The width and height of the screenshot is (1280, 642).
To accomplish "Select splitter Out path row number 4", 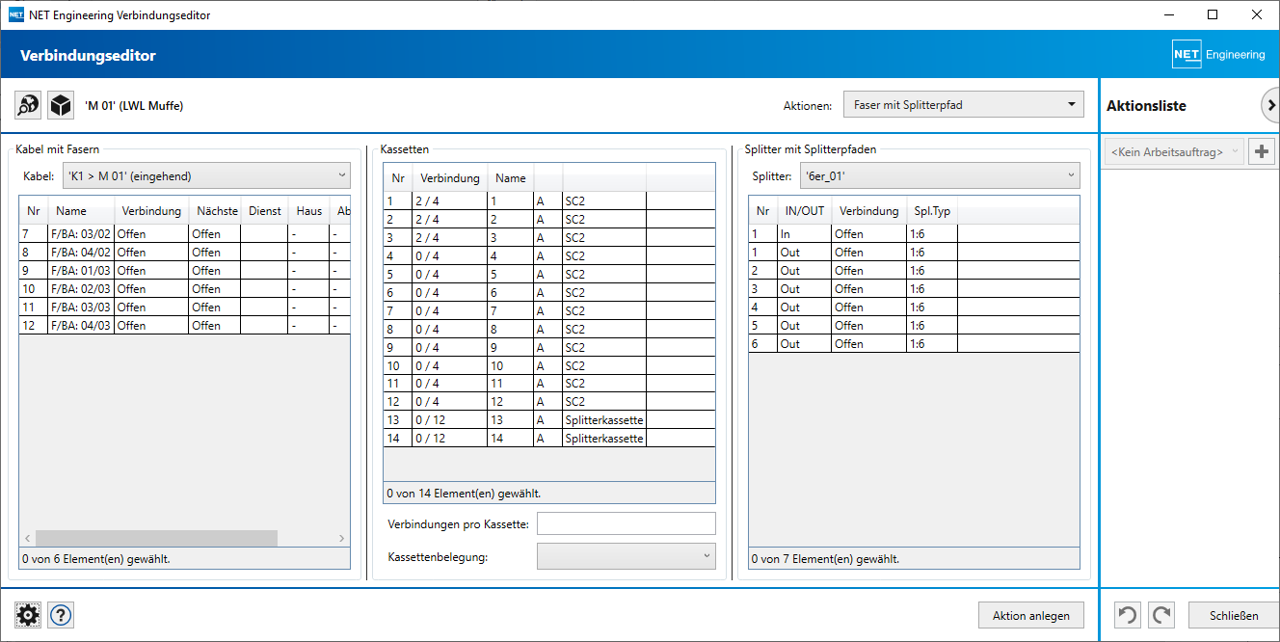I will (x=914, y=307).
